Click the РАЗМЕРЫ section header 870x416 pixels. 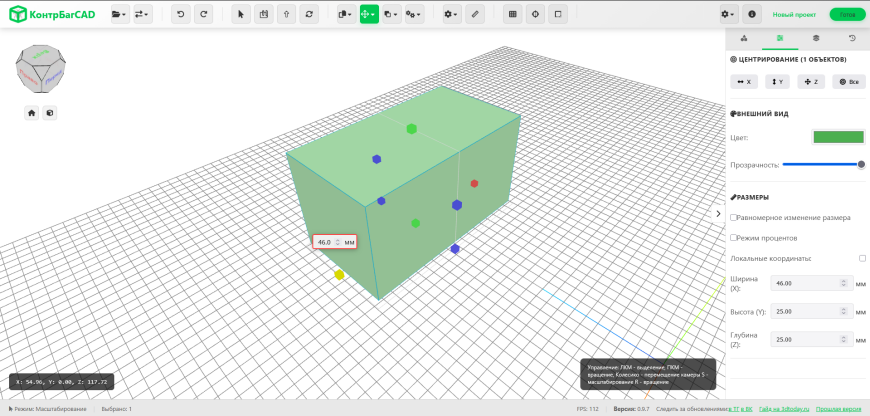[x=750, y=197]
